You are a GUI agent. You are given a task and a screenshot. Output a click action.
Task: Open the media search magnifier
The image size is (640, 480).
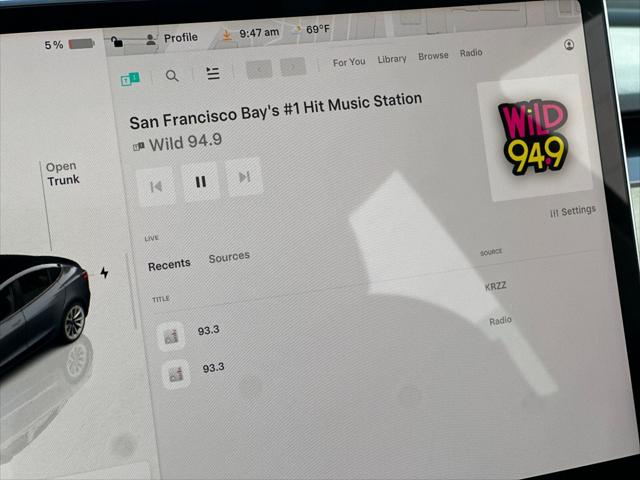pos(172,76)
